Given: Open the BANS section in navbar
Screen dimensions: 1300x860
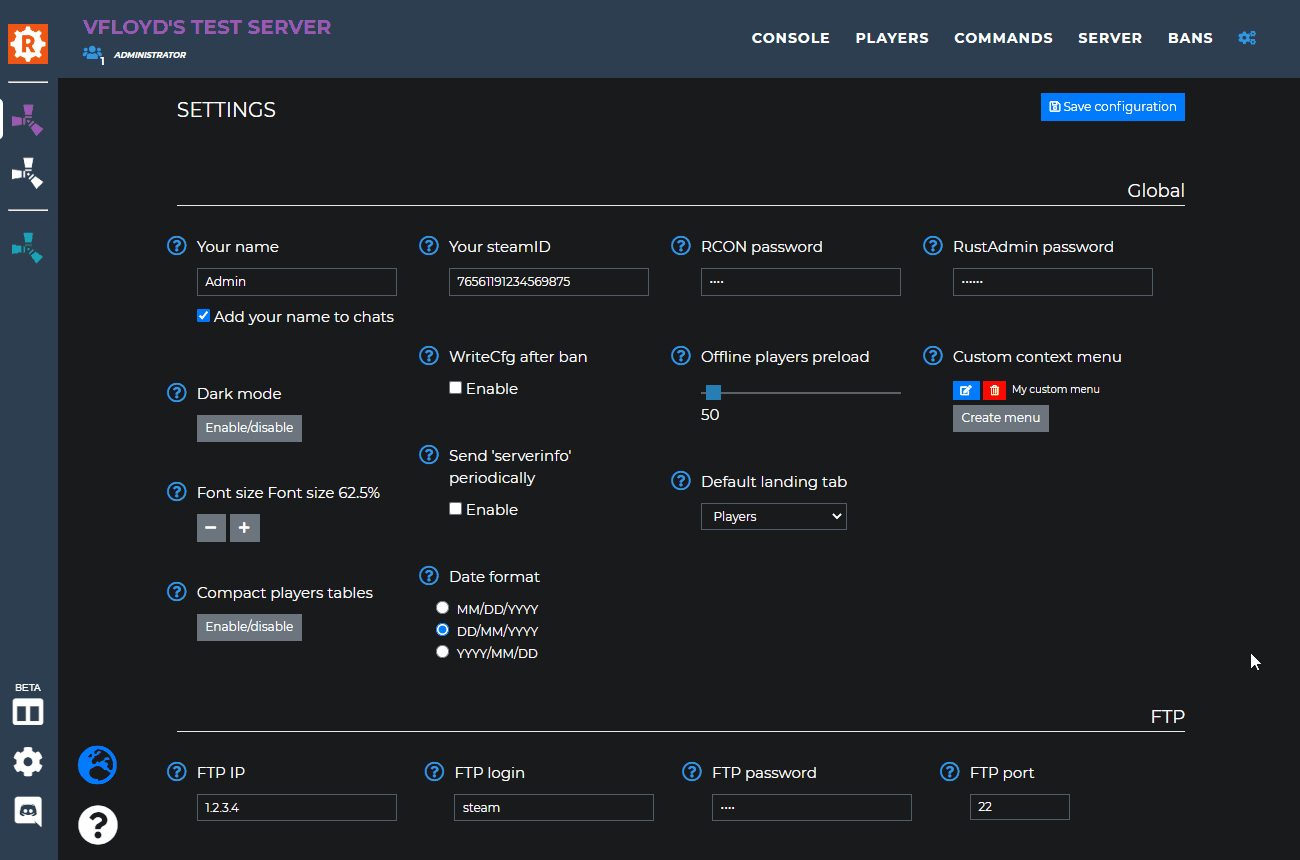Looking at the screenshot, I should coord(1190,37).
